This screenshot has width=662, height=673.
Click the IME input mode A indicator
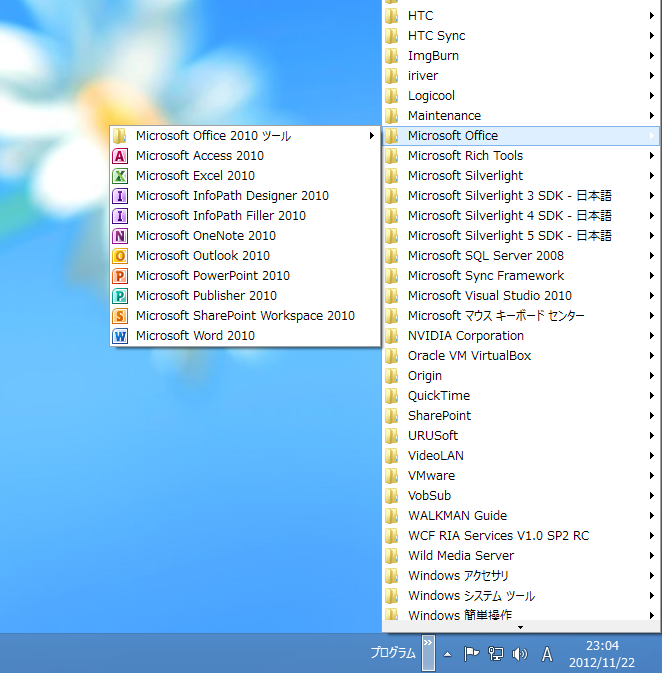[547, 654]
